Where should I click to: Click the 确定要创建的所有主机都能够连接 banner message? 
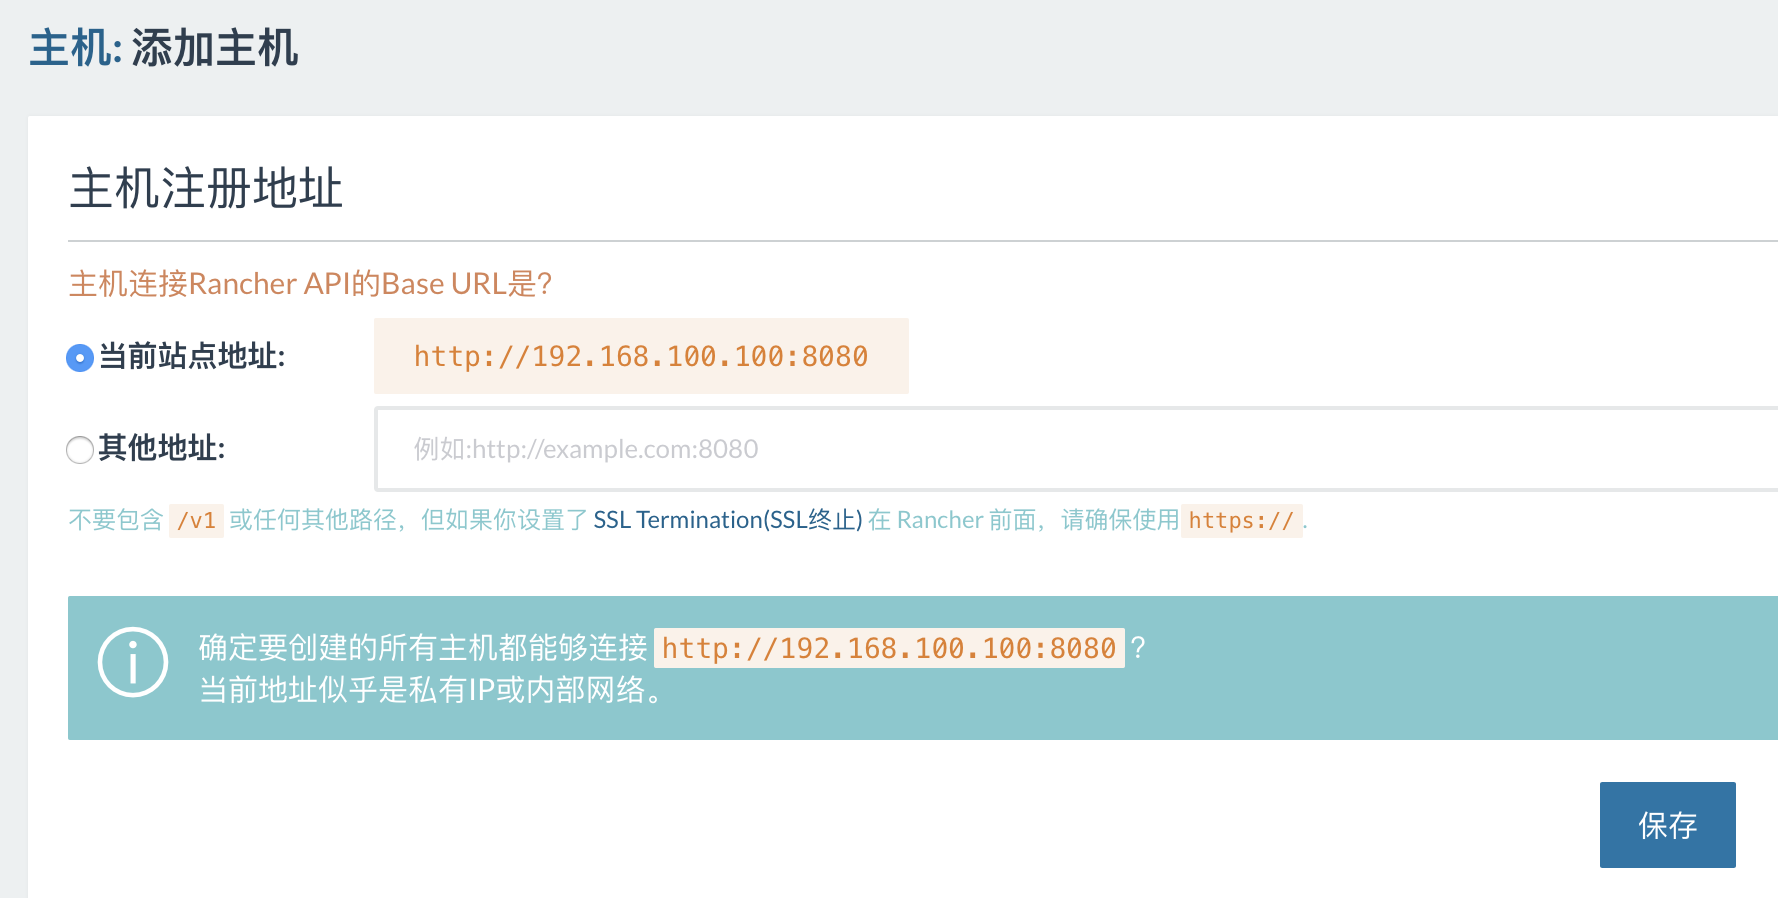point(423,648)
